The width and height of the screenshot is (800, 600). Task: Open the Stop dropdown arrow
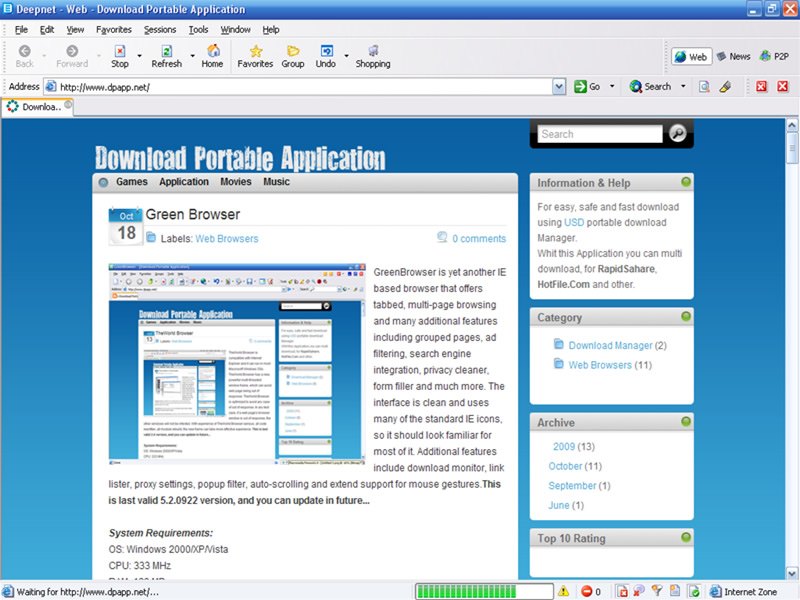139,56
